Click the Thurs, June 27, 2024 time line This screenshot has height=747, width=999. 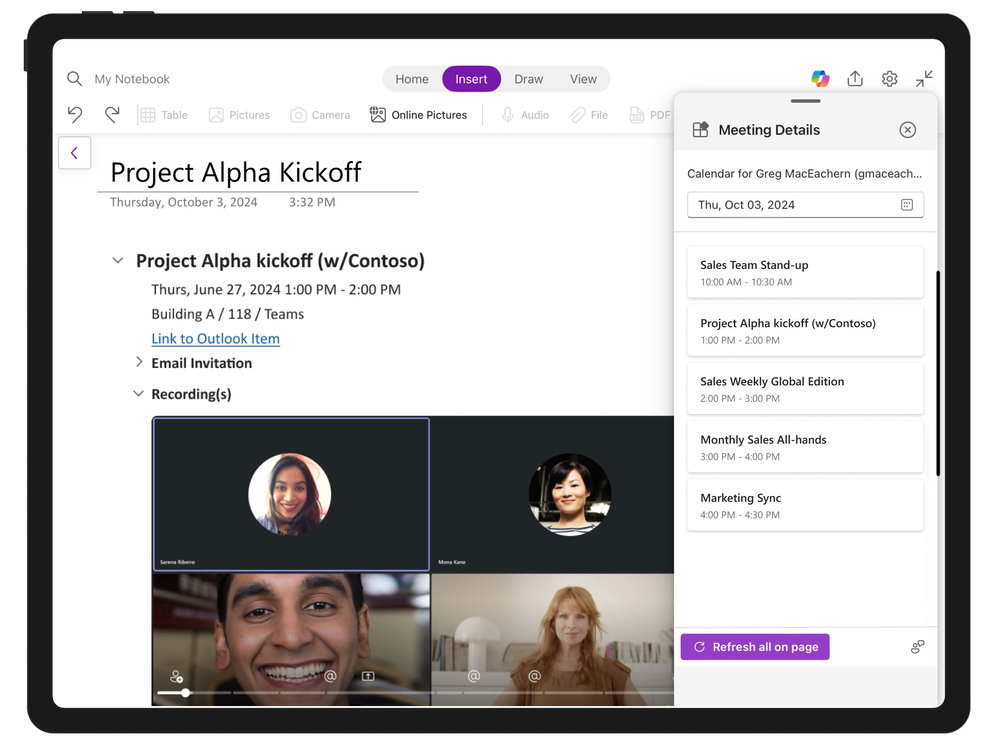(276, 289)
